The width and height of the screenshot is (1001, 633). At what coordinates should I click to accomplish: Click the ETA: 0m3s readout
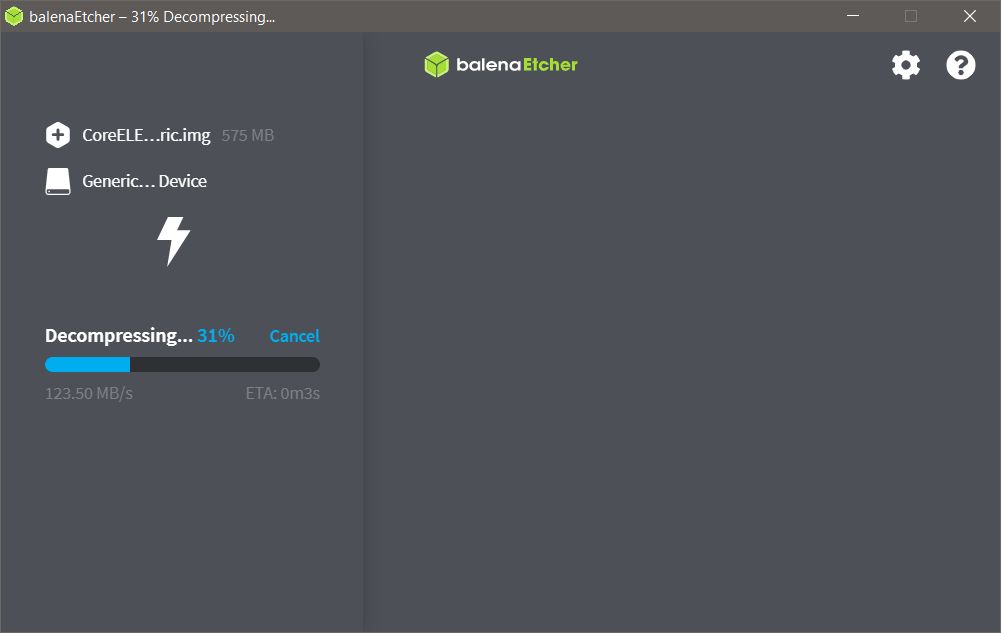point(283,393)
